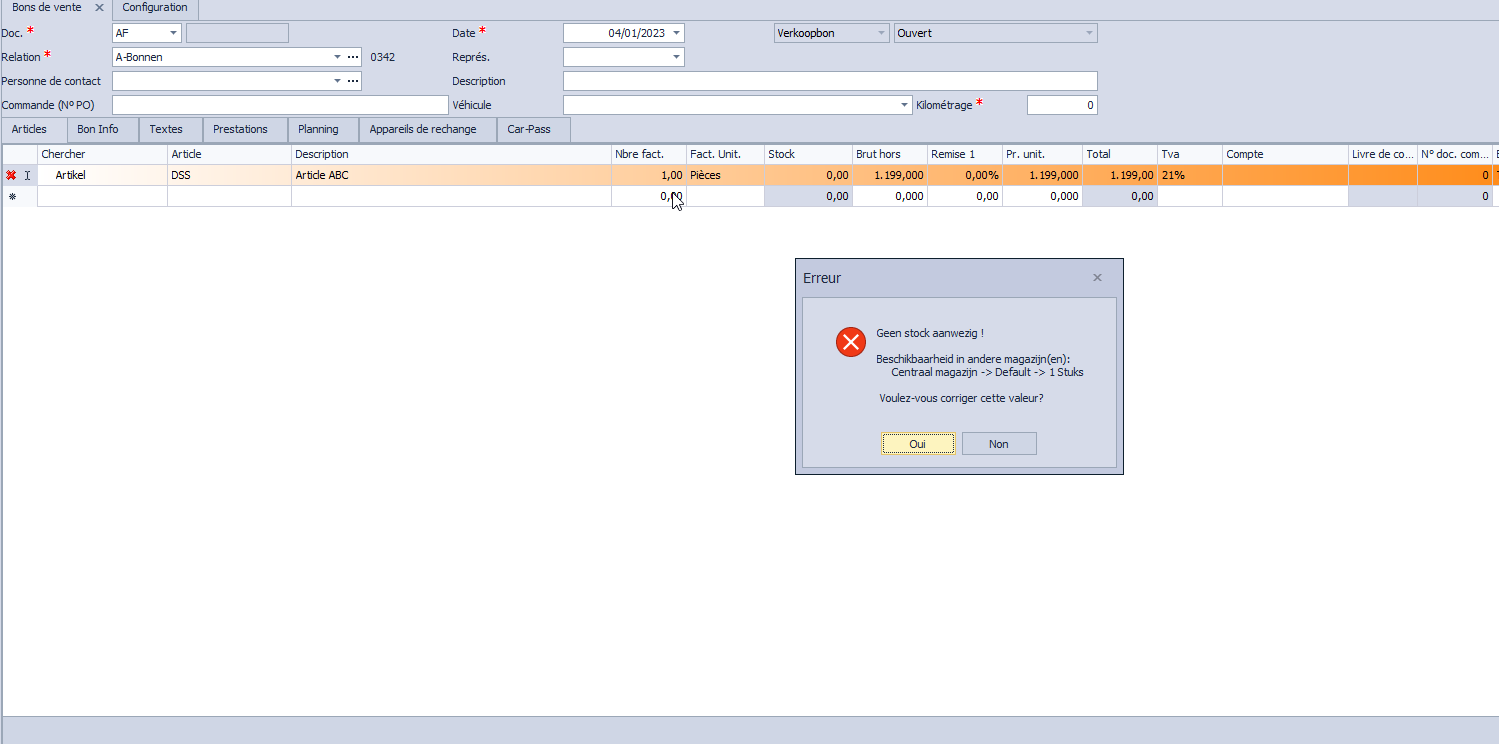The height and width of the screenshot is (744, 1499).
Task: Expand the Représ. dropdown
Action: 676,57
